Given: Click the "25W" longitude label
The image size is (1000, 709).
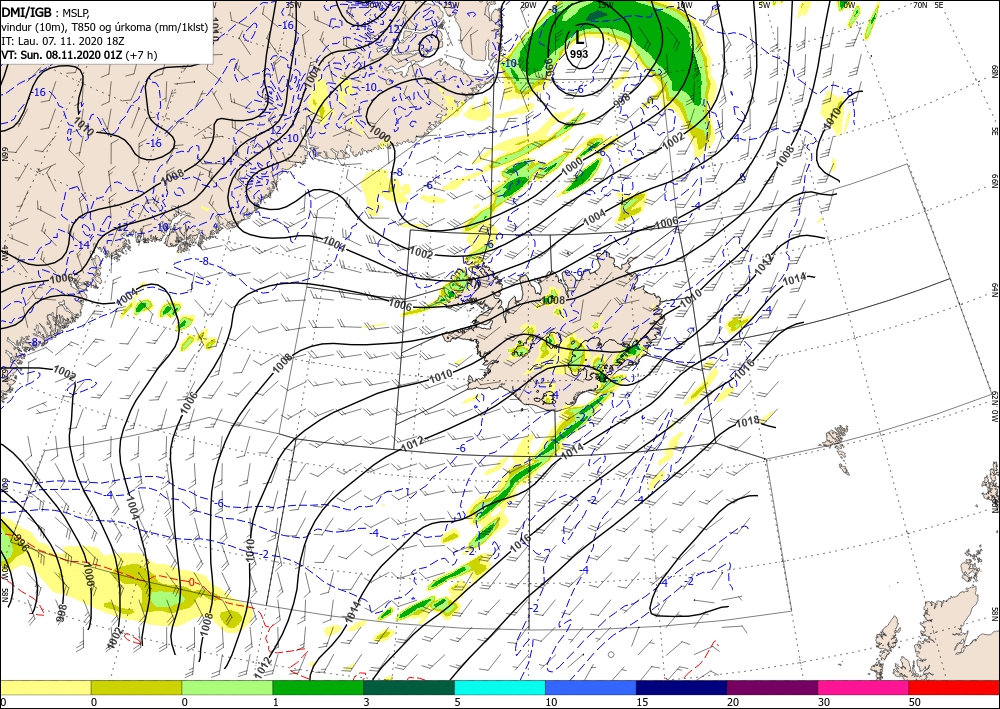Looking at the screenshot, I should (450, 4).
